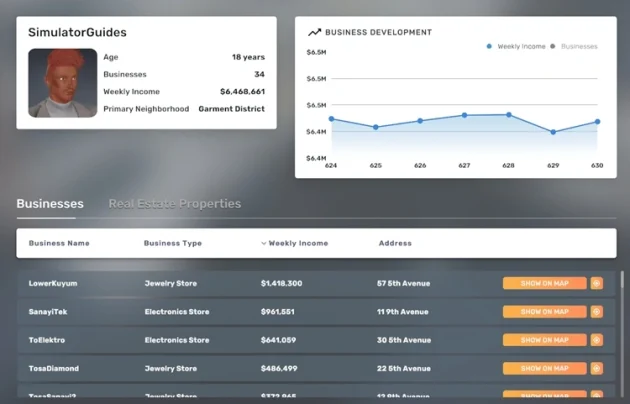
Task: Click the target icon in the ToElektro row
Action: click(597, 340)
